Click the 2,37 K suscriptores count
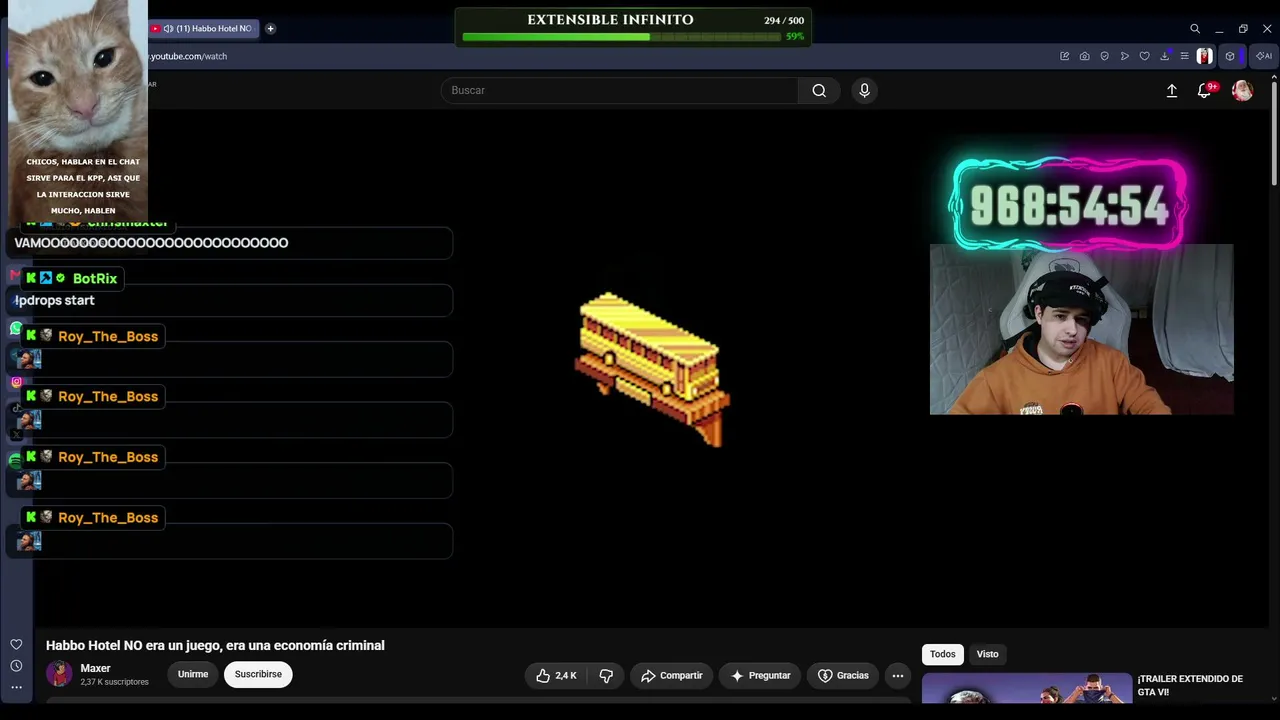The height and width of the screenshot is (720, 1280). [x=114, y=682]
